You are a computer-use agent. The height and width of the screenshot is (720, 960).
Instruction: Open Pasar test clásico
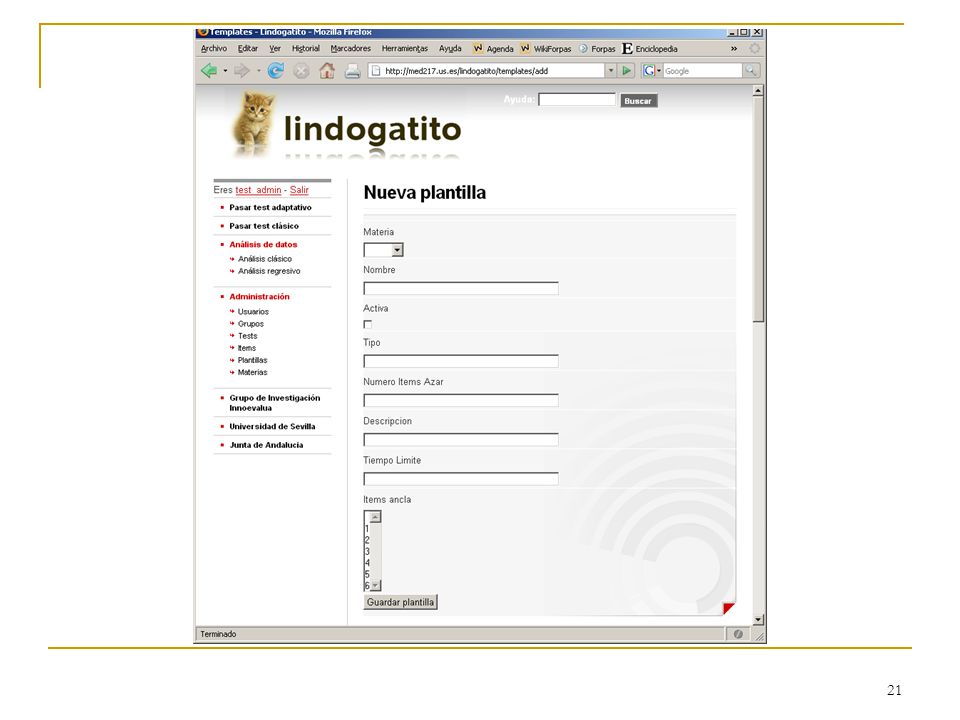click(264, 226)
